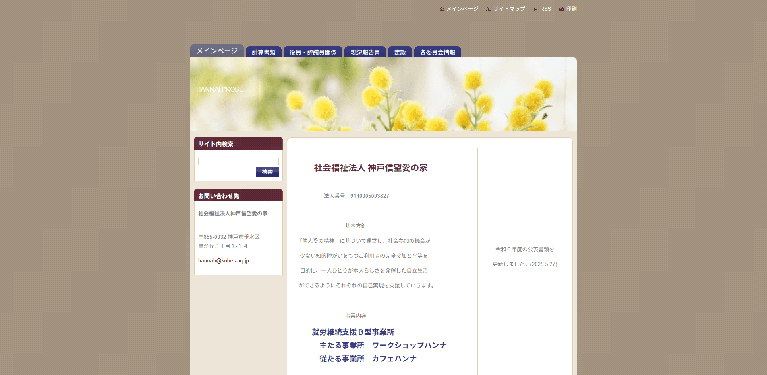Click the heading 社会福祉法人 神戸信望愛の家
This screenshot has width=767, height=375.
370,168
